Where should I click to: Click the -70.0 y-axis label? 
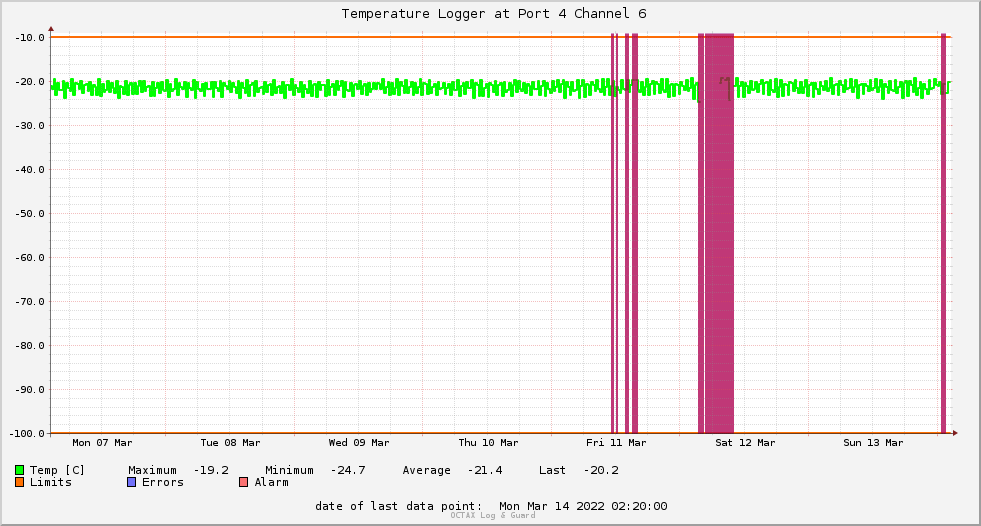[29, 301]
